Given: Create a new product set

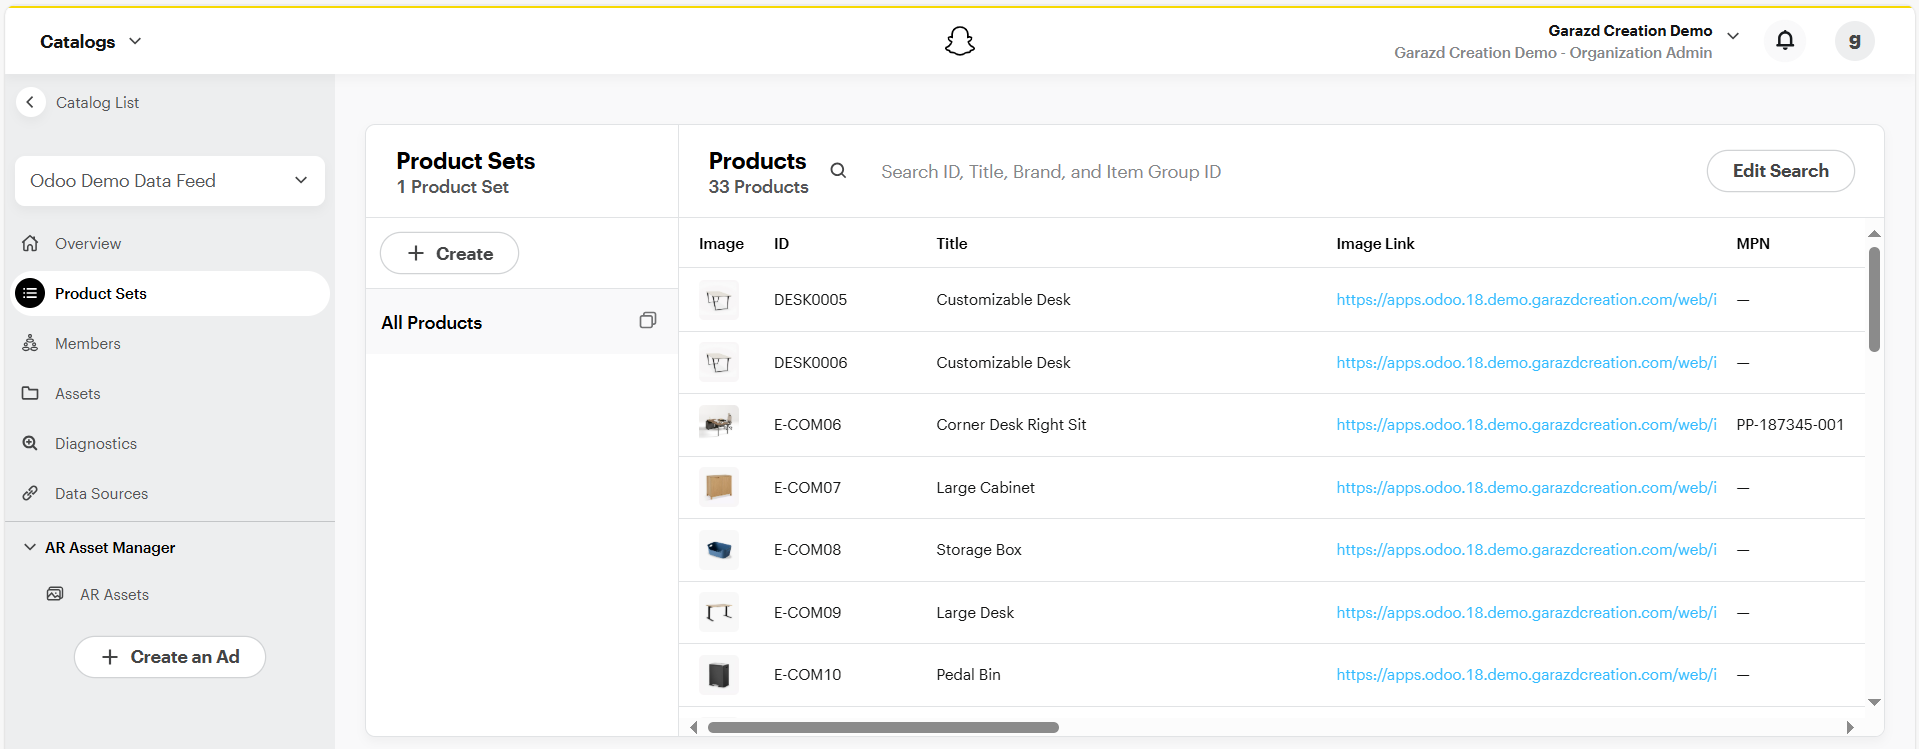Looking at the screenshot, I should click(449, 253).
